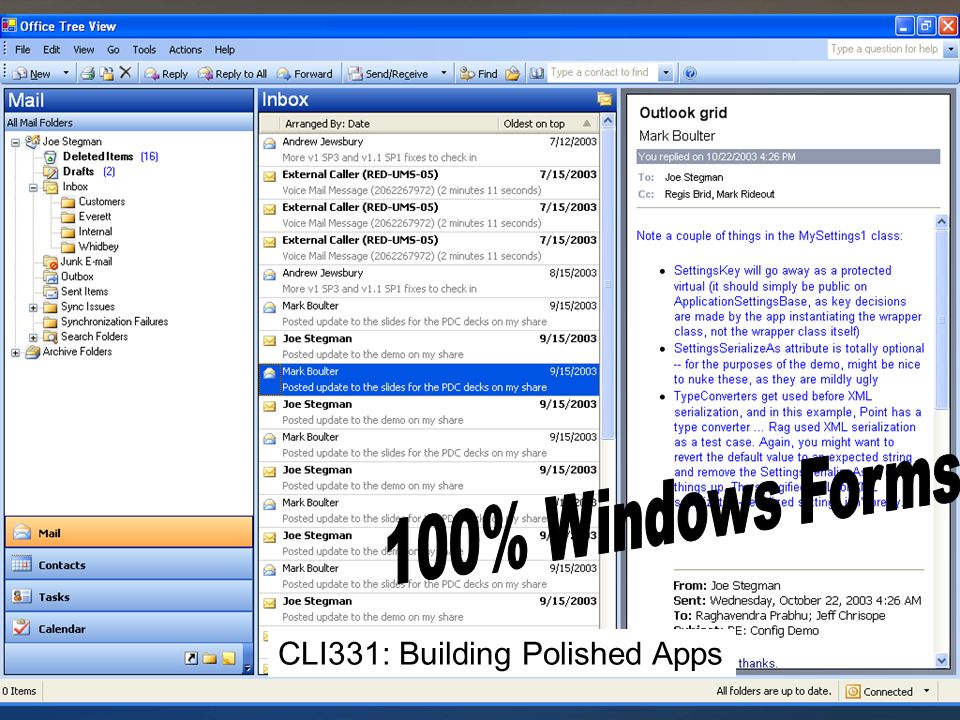Click the Reply toolbar button
Screen dimensions: 960x720
coord(166,73)
